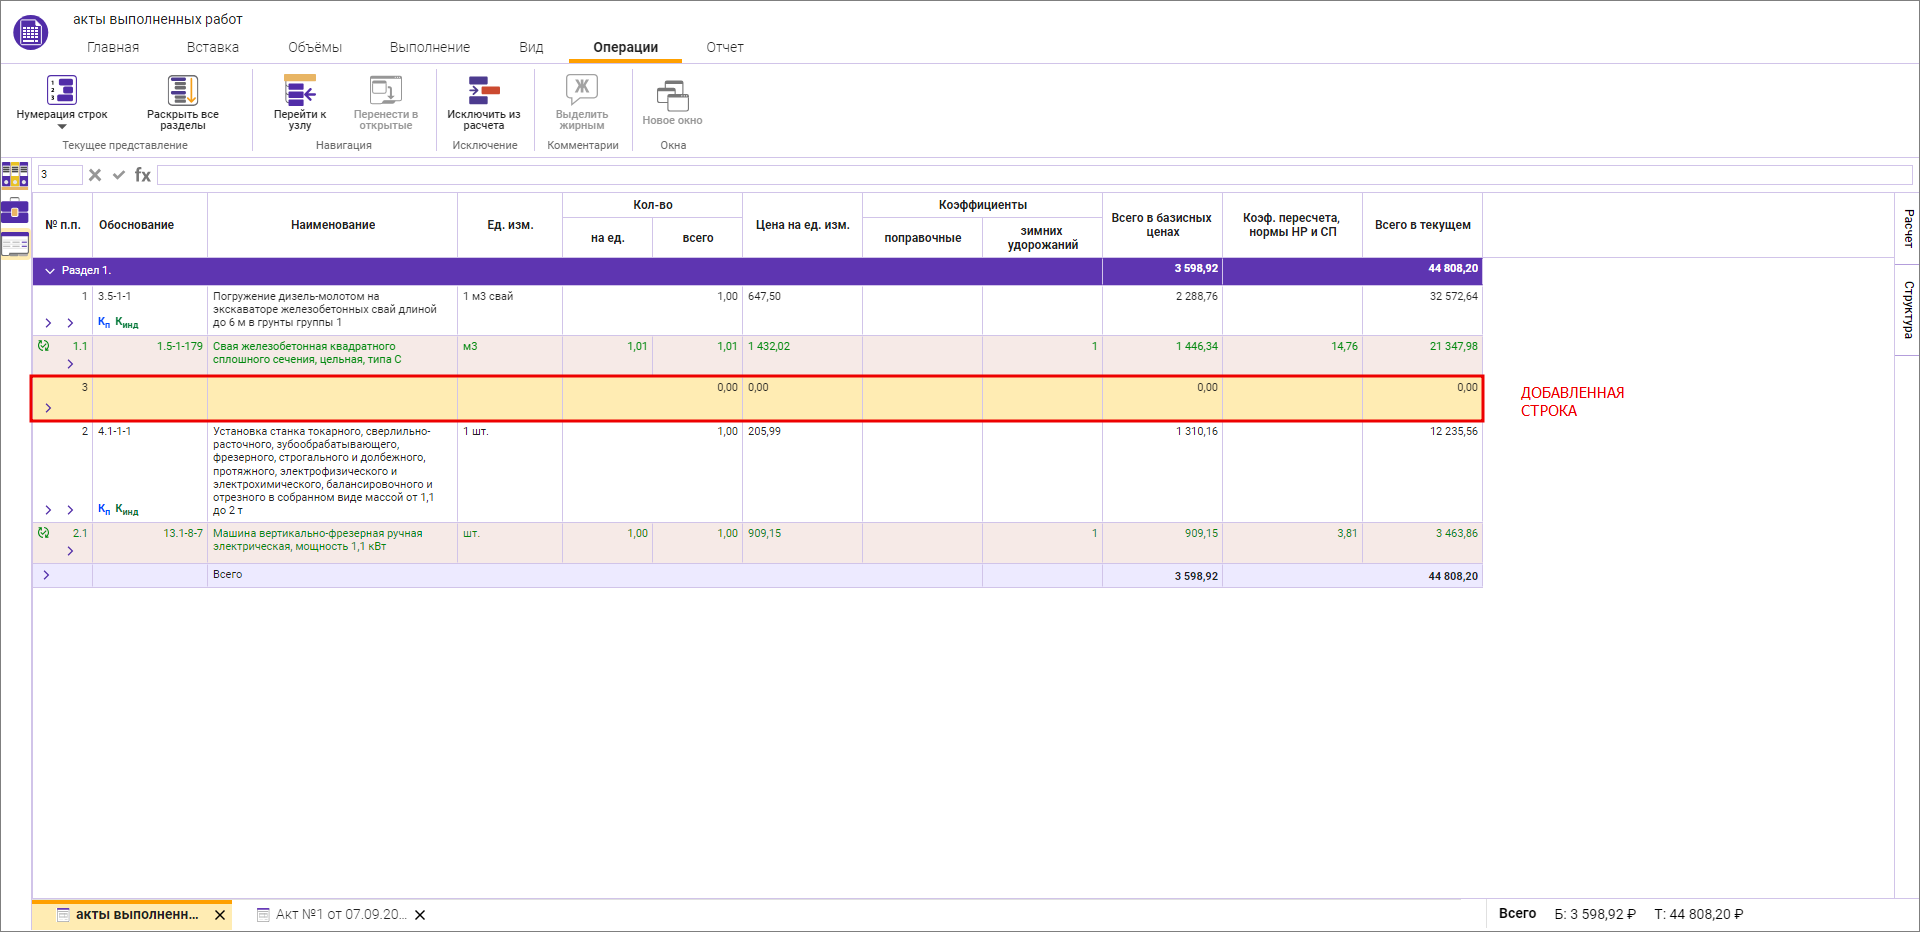Click Перейти к узлу icon
1920x932 pixels.
point(300,91)
